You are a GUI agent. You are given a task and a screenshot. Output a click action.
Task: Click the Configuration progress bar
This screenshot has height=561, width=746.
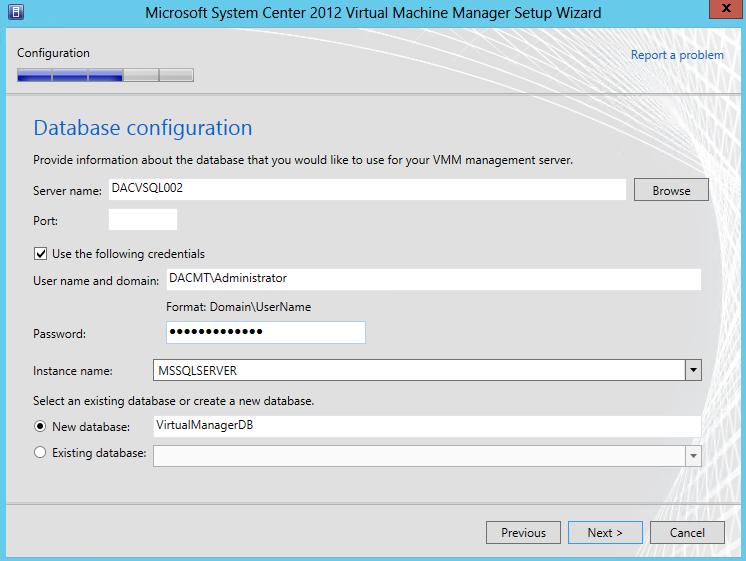coord(105,75)
